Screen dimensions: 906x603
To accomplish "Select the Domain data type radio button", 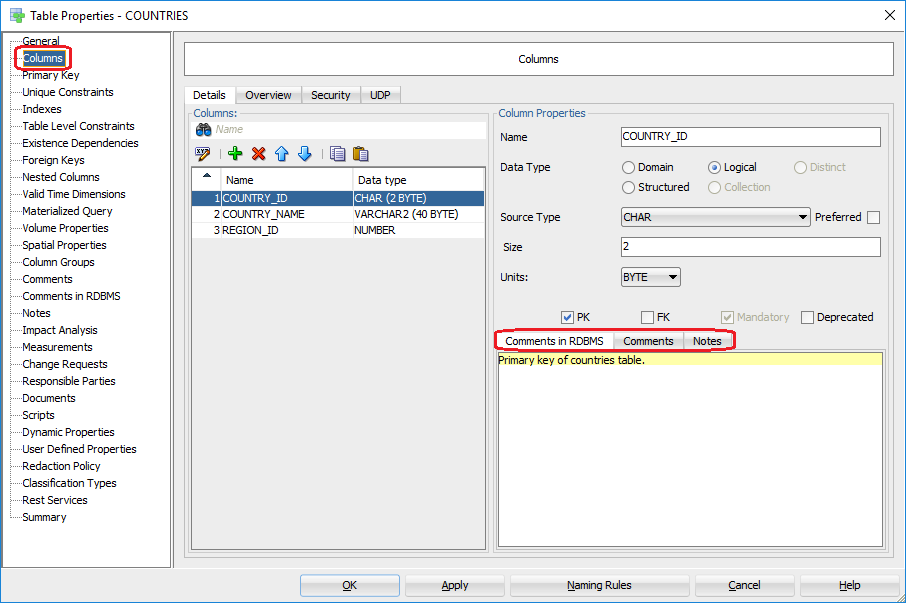I will click(628, 167).
